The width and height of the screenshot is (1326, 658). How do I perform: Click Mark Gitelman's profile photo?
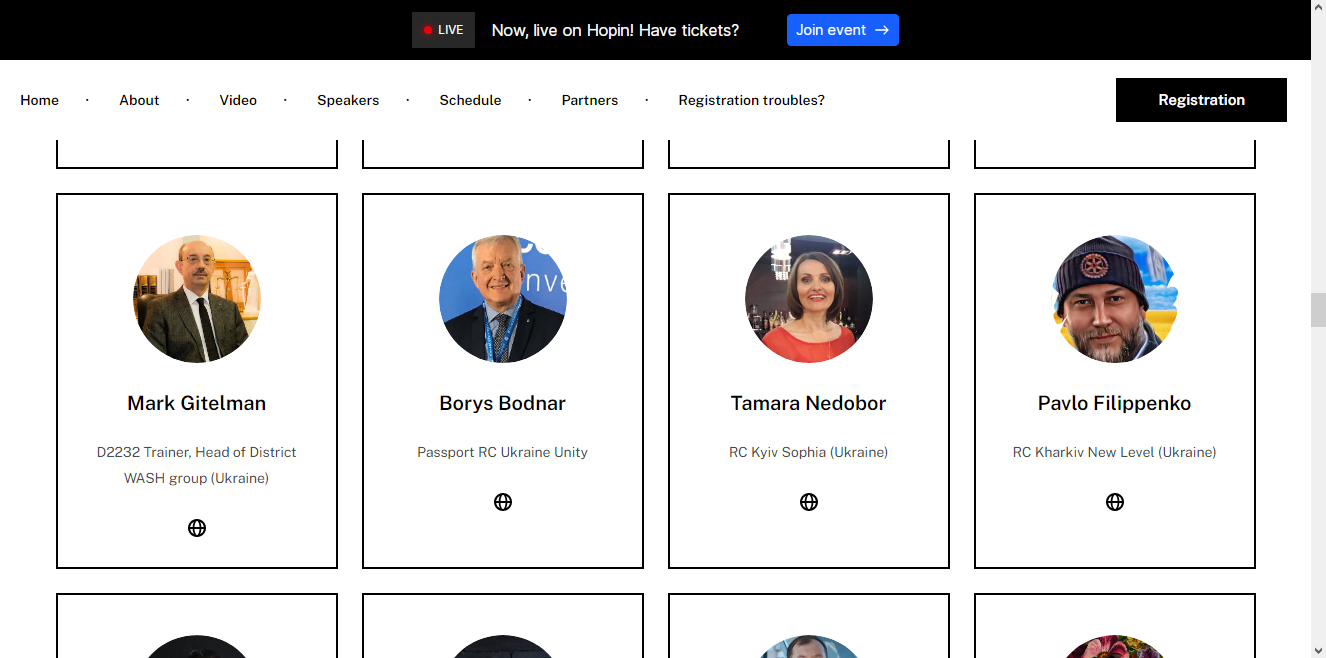[x=197, y=299]
